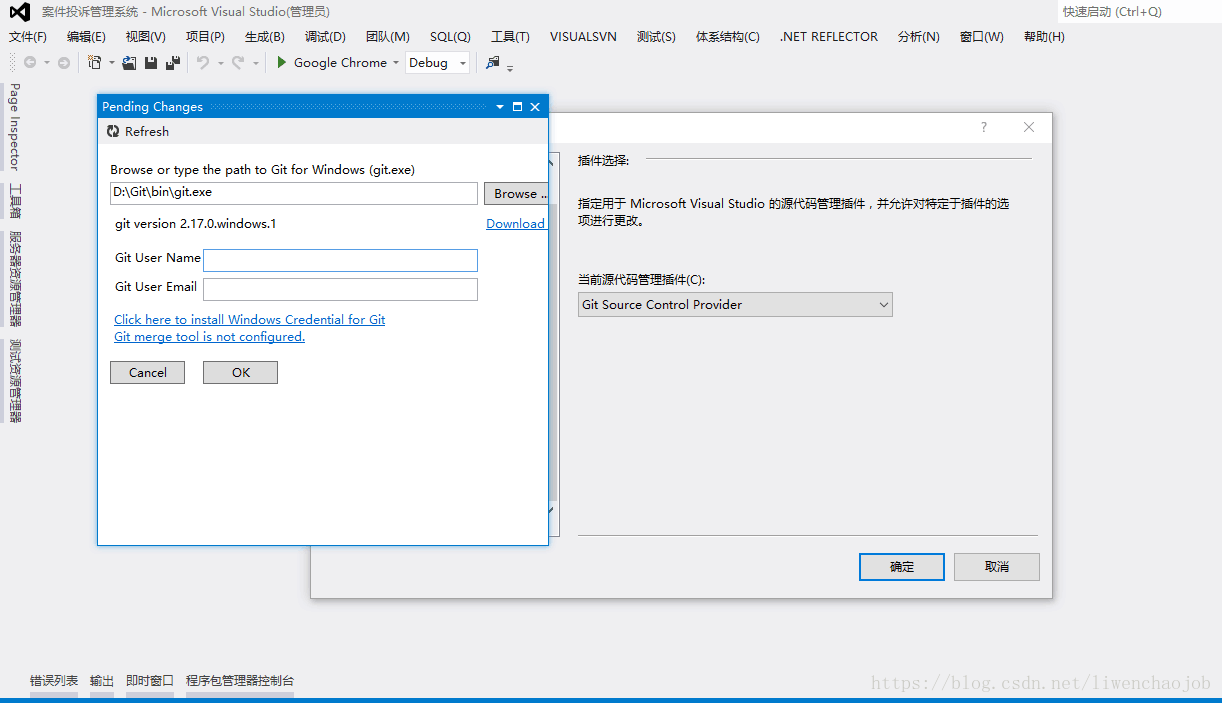Image resolution: width=1222 pixels, height=703 pixels.
Task: Click the Cancel button in Pending Changes
Action: click(x=147, y=372)
